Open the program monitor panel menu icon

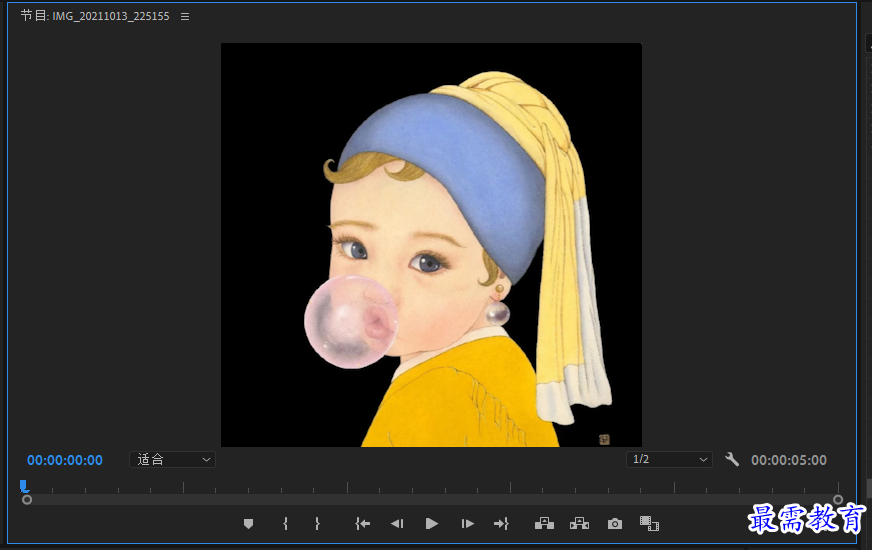(x=185, y=17)
